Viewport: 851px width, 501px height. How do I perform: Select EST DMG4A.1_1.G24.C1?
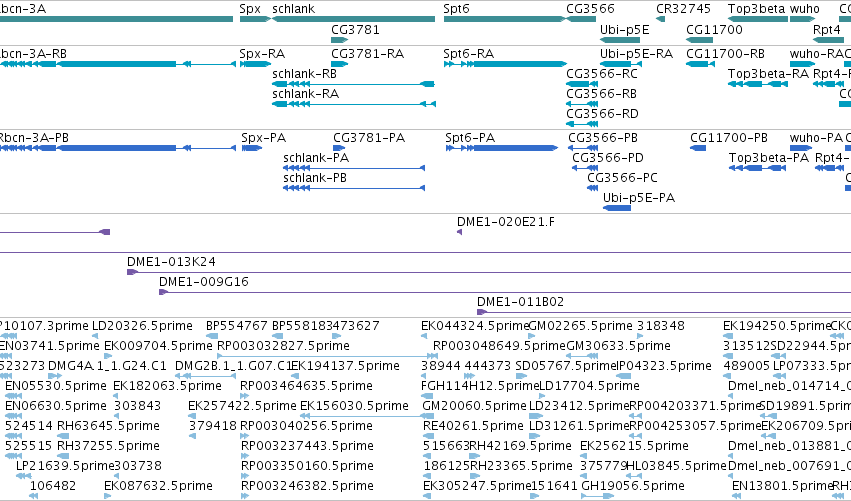point(107,366)
